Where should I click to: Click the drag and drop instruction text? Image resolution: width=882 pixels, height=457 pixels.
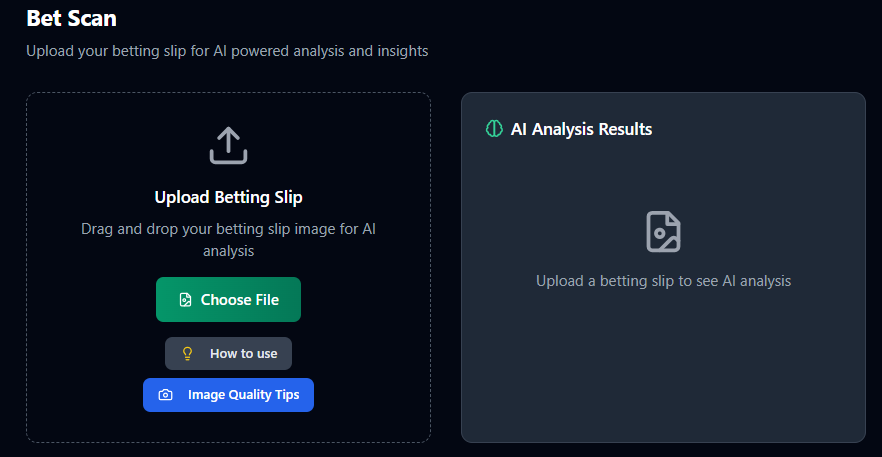click(x=228, y=240)
